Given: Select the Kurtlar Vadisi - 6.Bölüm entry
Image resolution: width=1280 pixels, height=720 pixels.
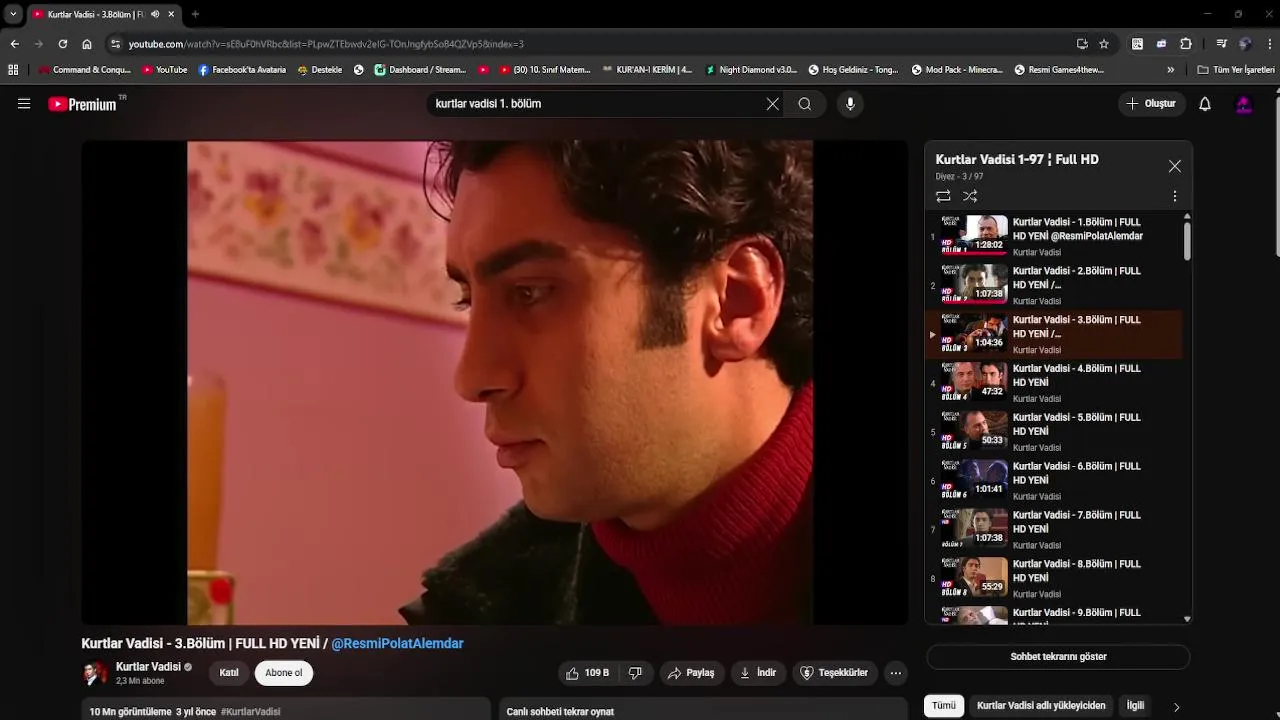Looking at the screenshot, I should pyautogui.click(x=1054, y=481).
